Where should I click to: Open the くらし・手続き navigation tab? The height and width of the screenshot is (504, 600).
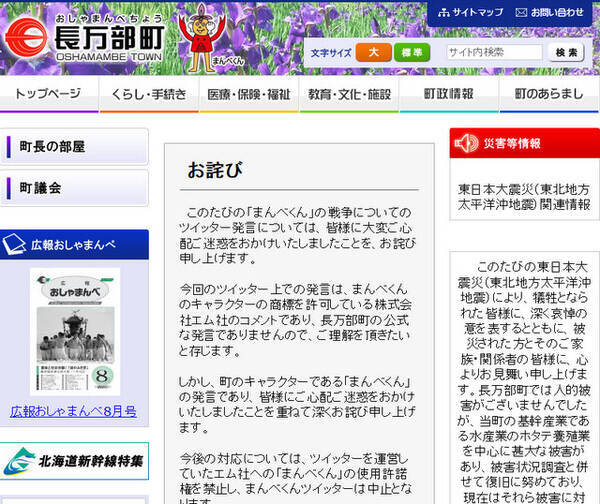coord(148,94)
